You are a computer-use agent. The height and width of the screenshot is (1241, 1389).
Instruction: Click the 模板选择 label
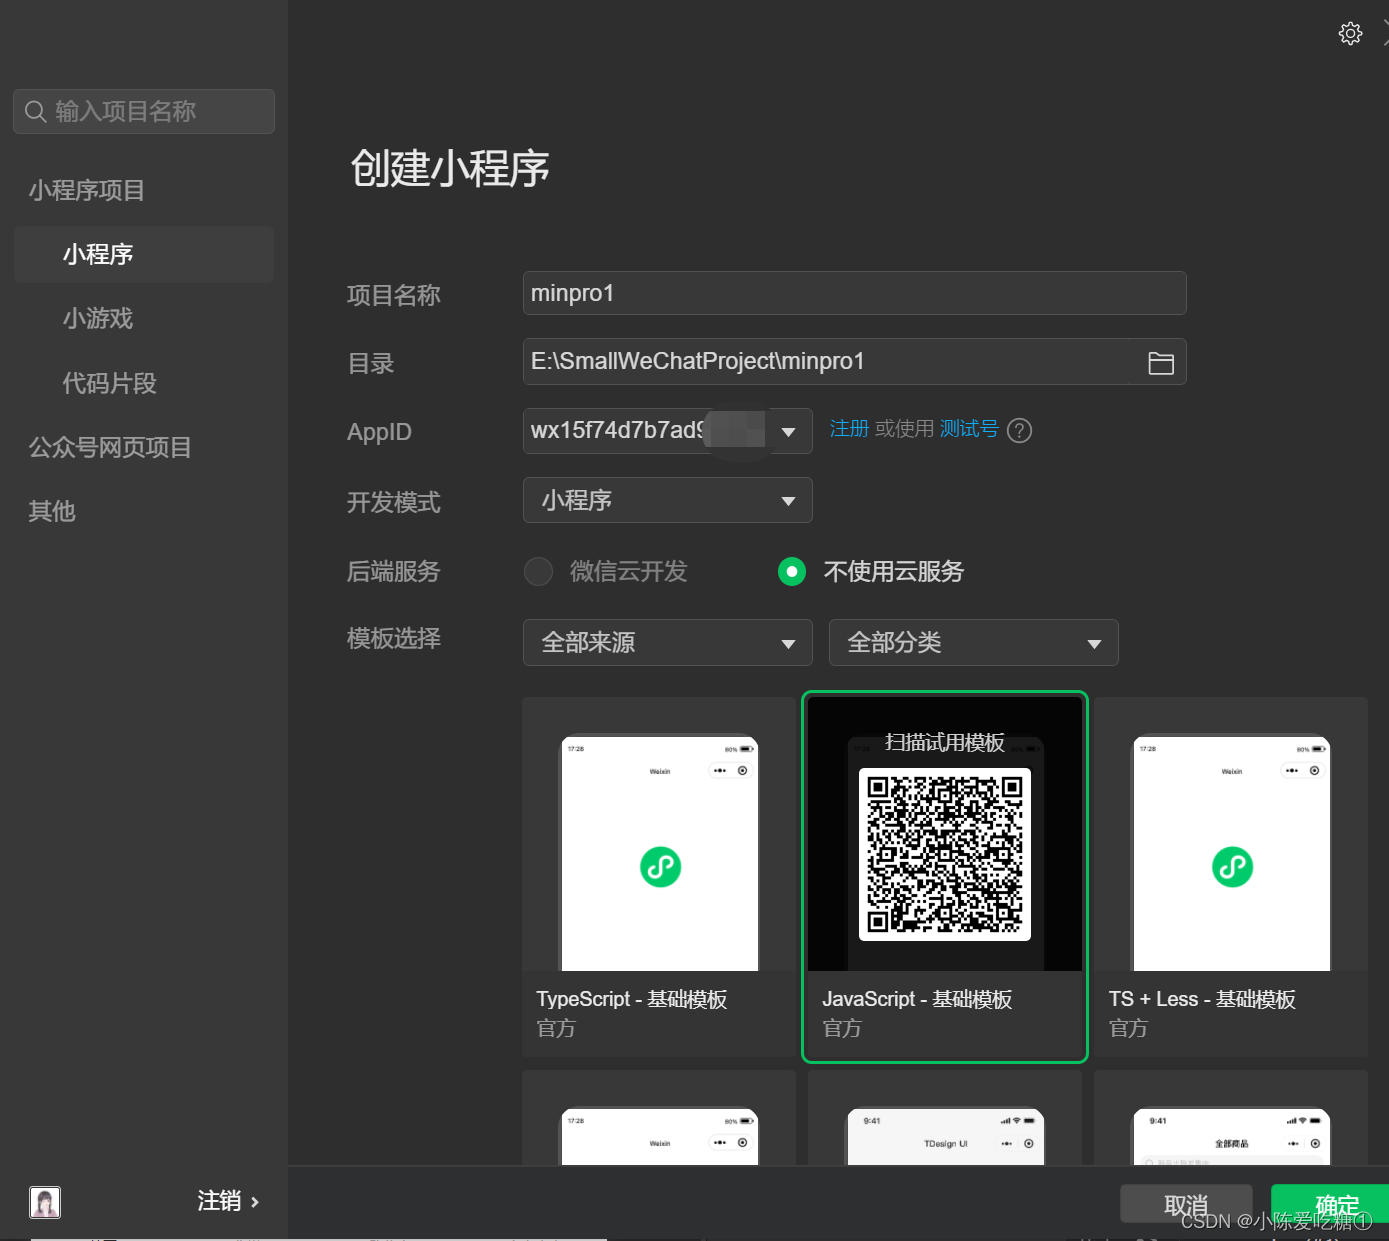(393, 639)
